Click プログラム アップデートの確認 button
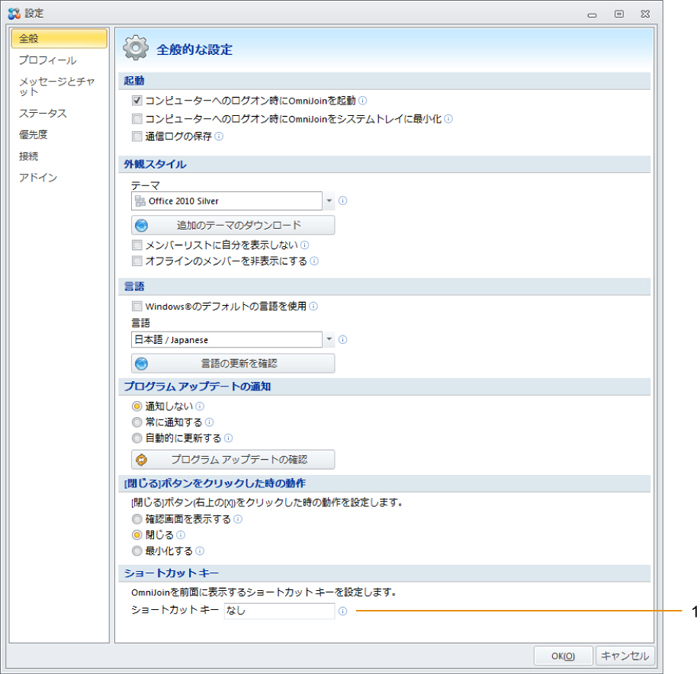Screen dimensions: 700x674 [233, 459]
